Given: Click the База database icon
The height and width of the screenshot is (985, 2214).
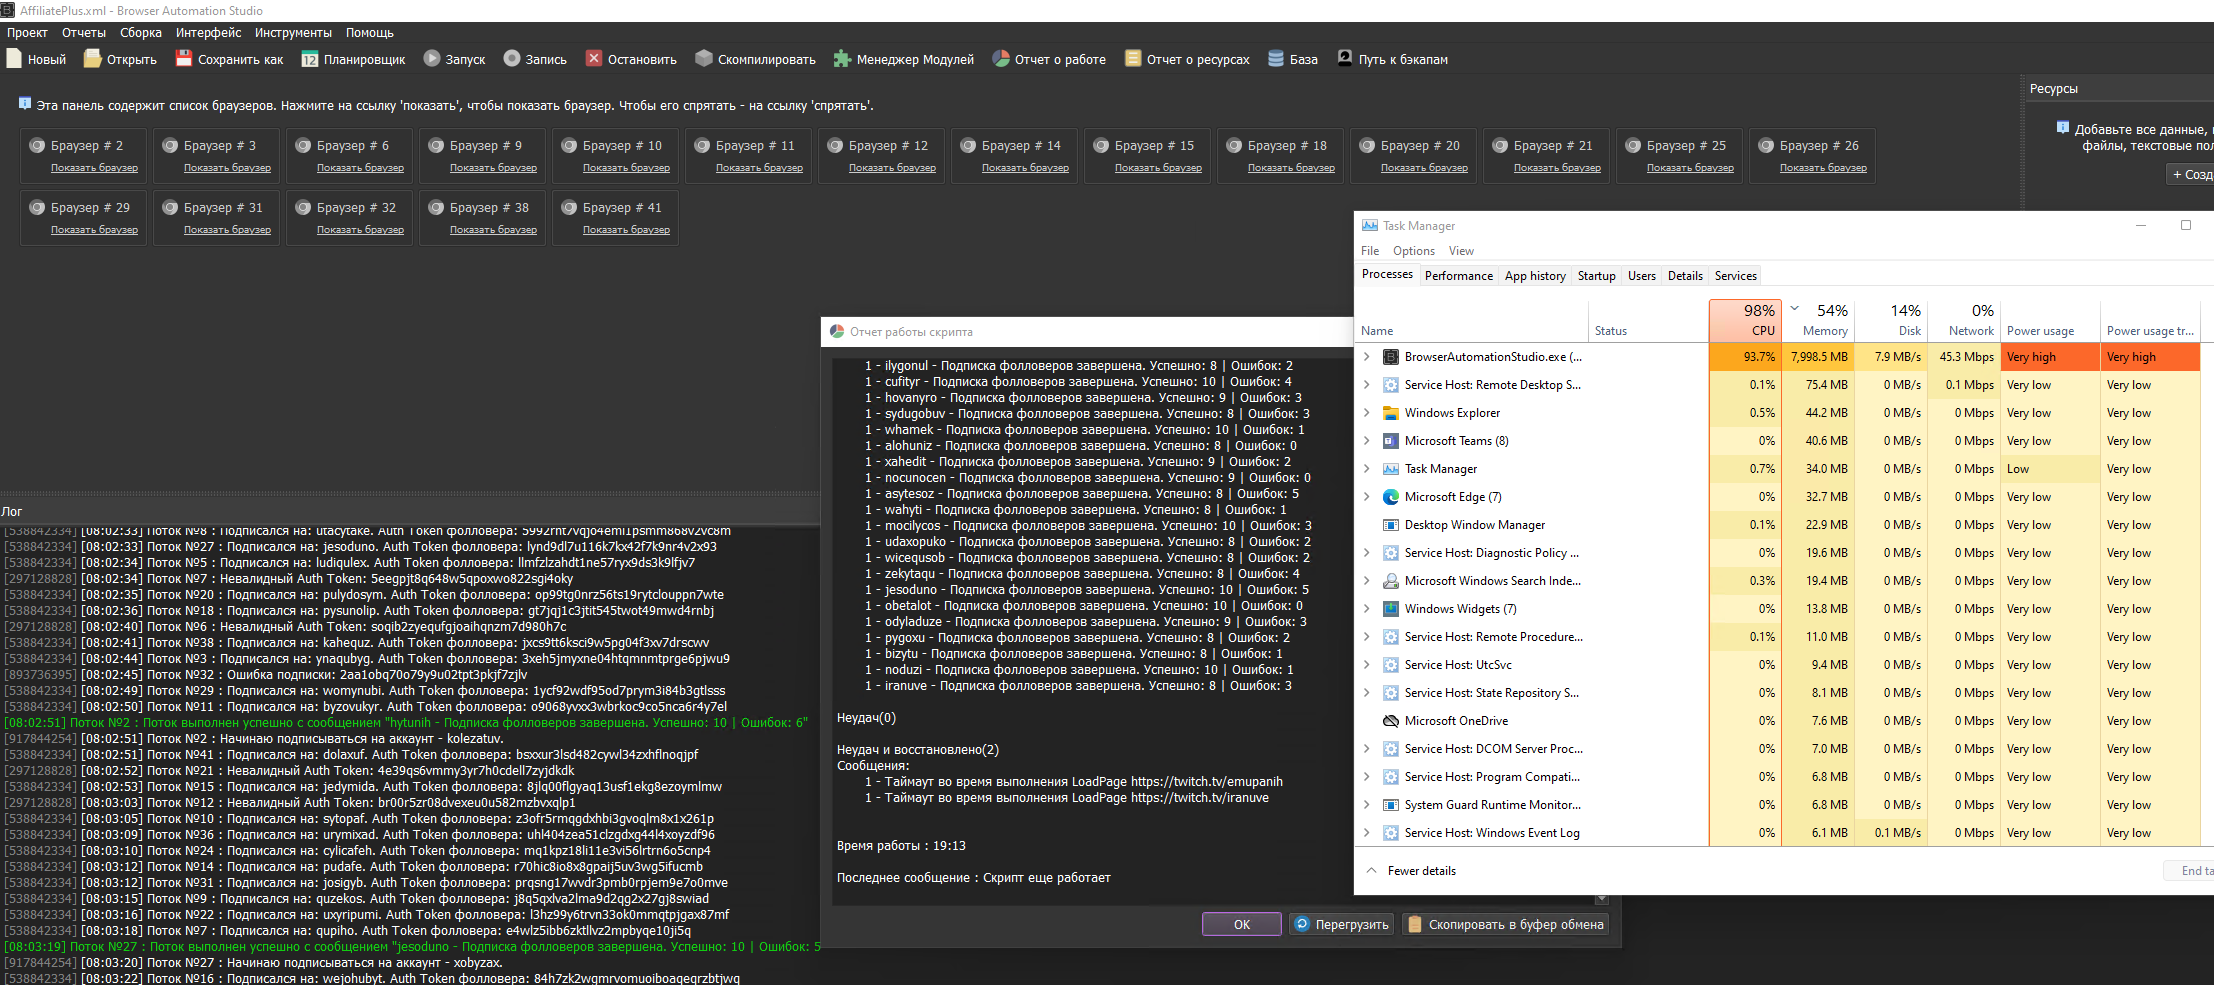Looking at the screenshot, I should [x=1276, y=59].
